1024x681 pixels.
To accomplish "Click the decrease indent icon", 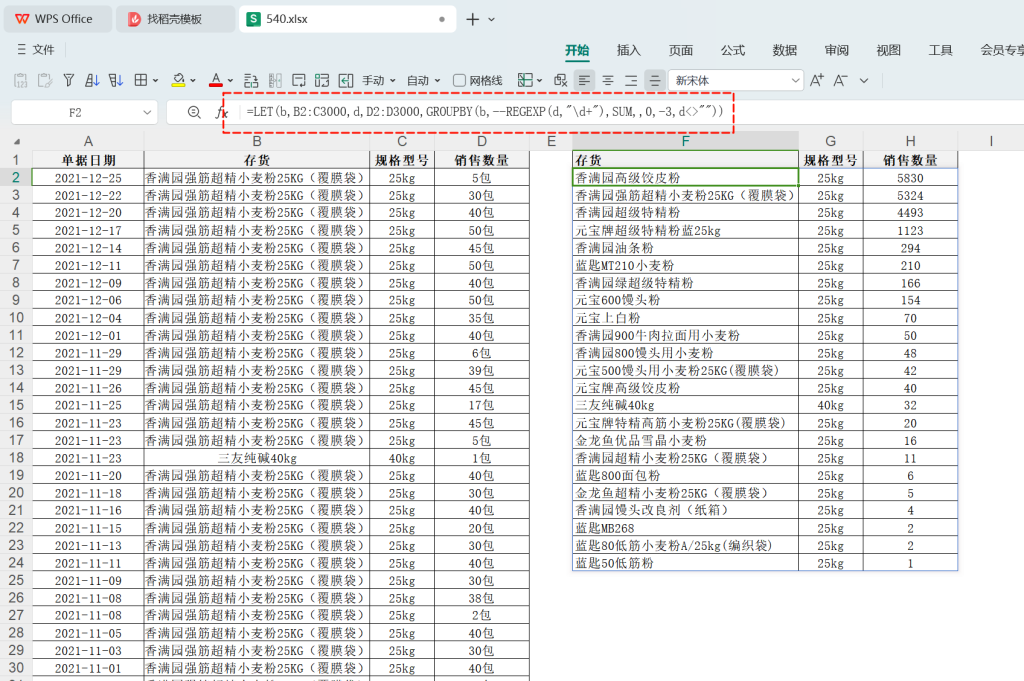I will click(346, 80).
